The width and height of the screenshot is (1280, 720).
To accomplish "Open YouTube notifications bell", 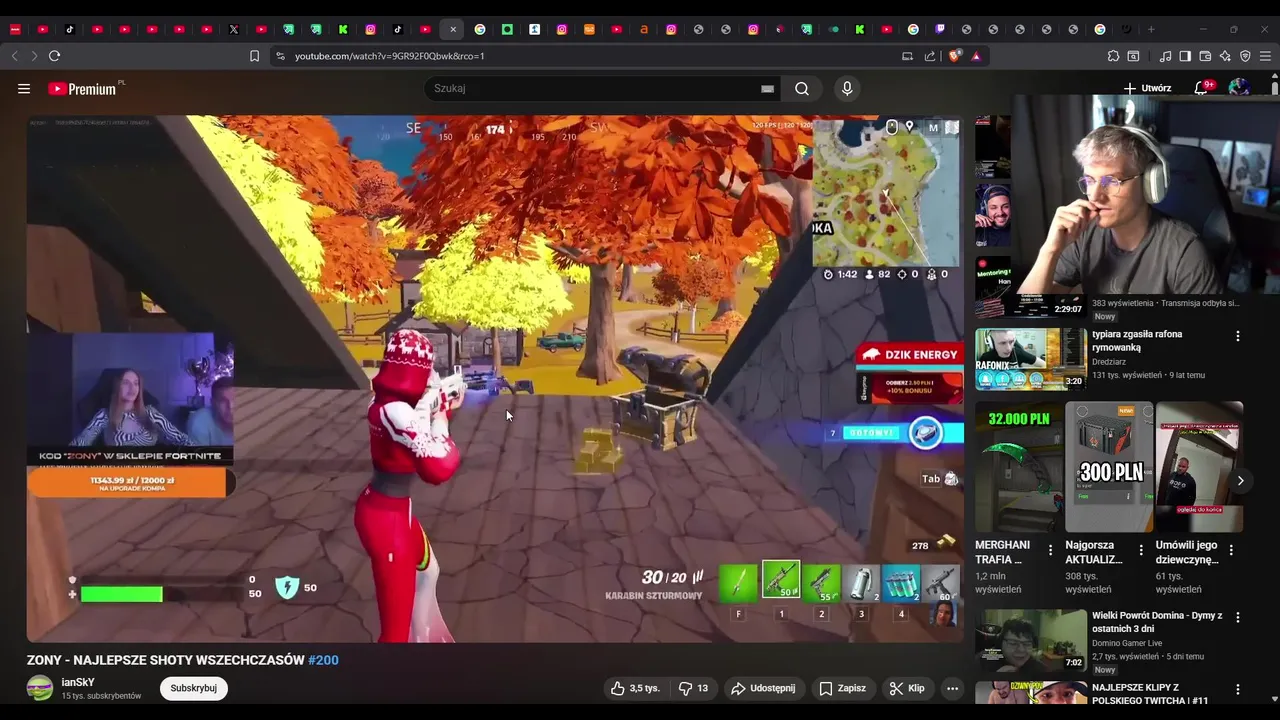I will point(1203,88).
